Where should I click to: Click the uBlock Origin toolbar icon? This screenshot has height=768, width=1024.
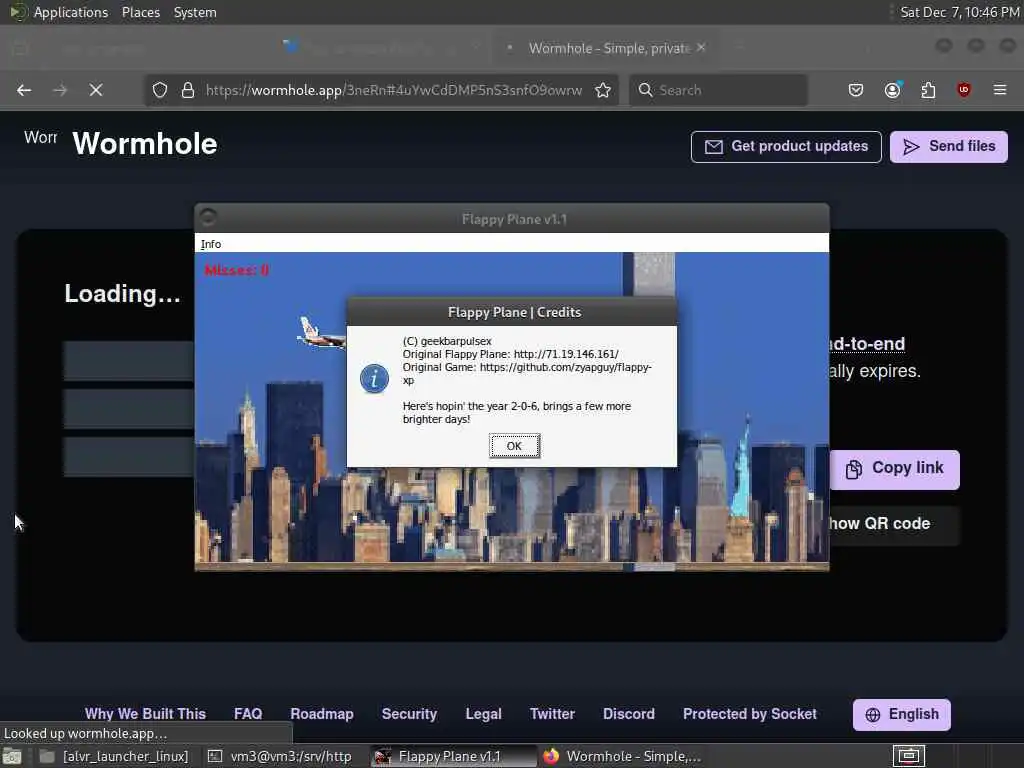pyautogui.click(x=964, y=90)
